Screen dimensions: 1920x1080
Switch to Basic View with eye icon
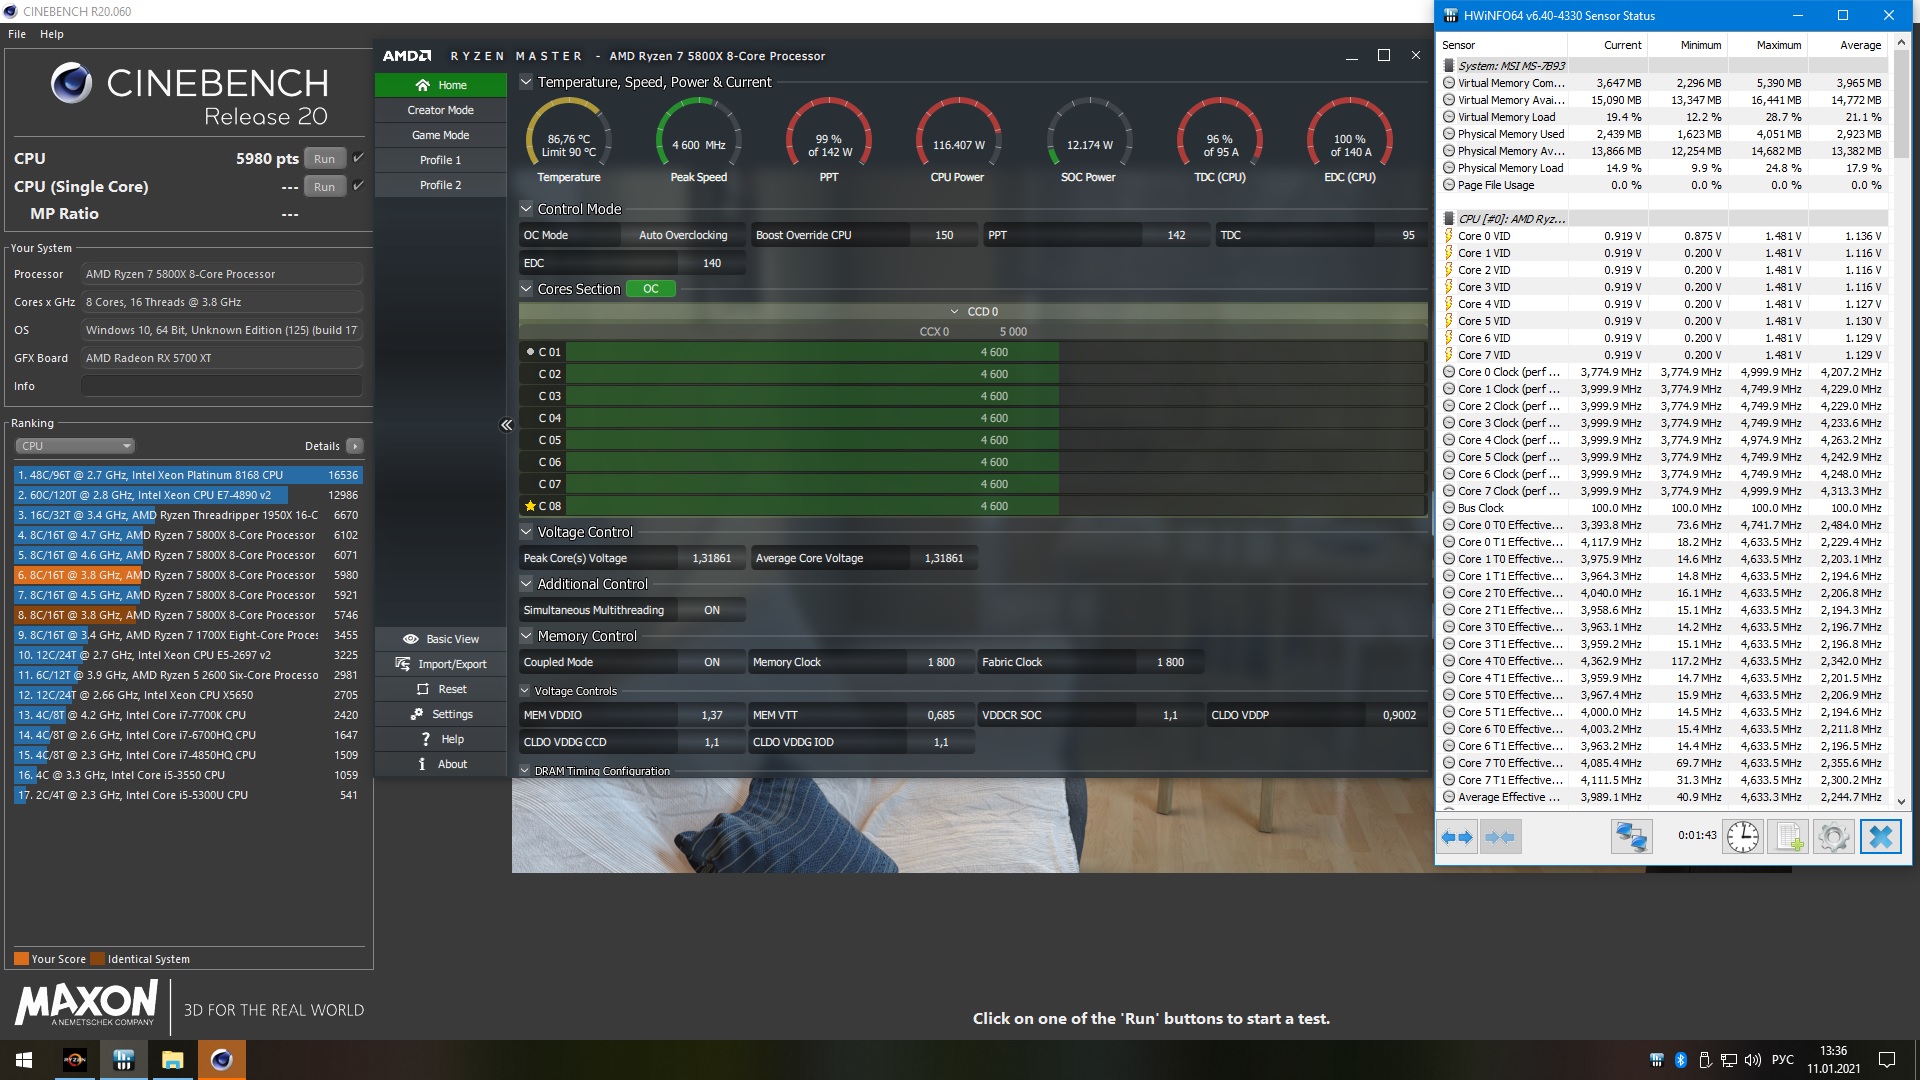point(441,639)
